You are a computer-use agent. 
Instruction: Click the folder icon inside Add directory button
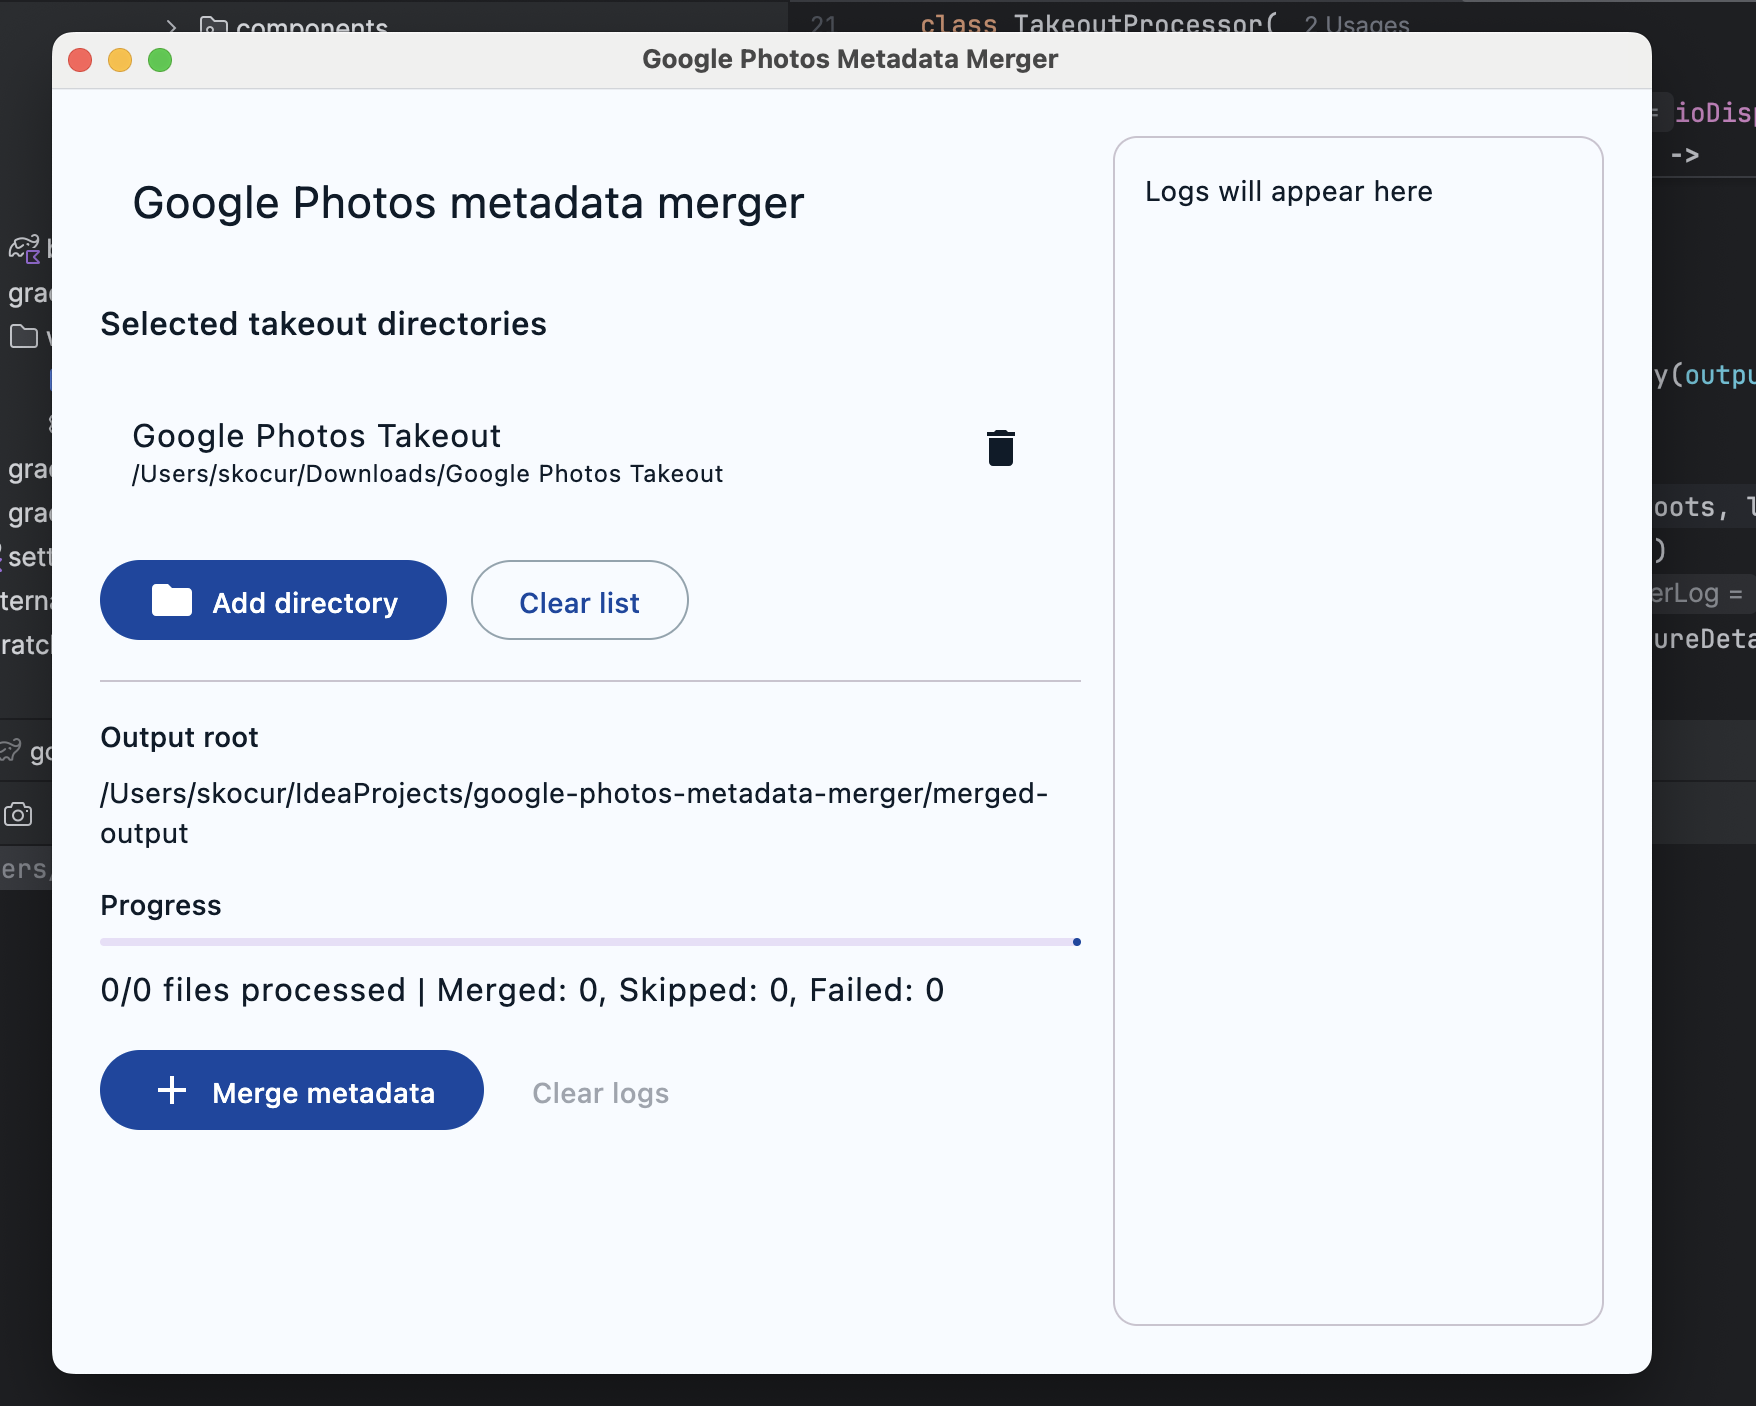point(174,600)
